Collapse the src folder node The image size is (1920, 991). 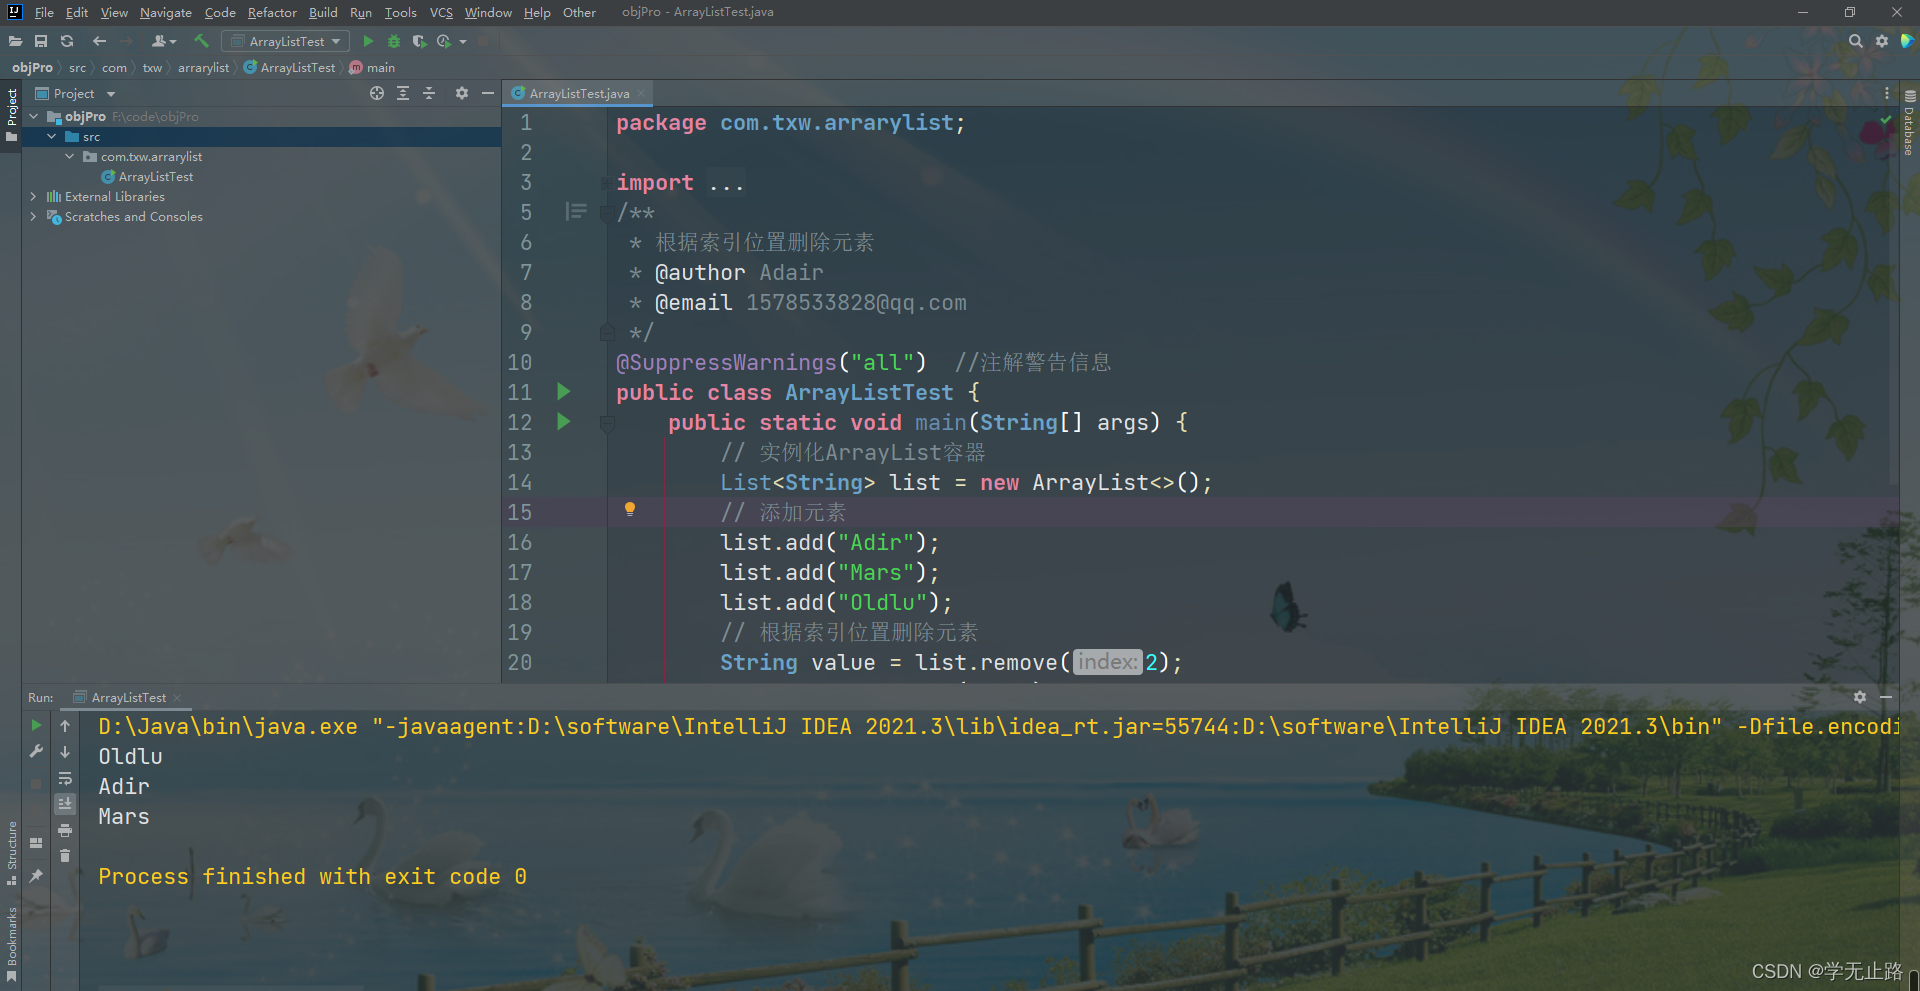pos(51,137)
